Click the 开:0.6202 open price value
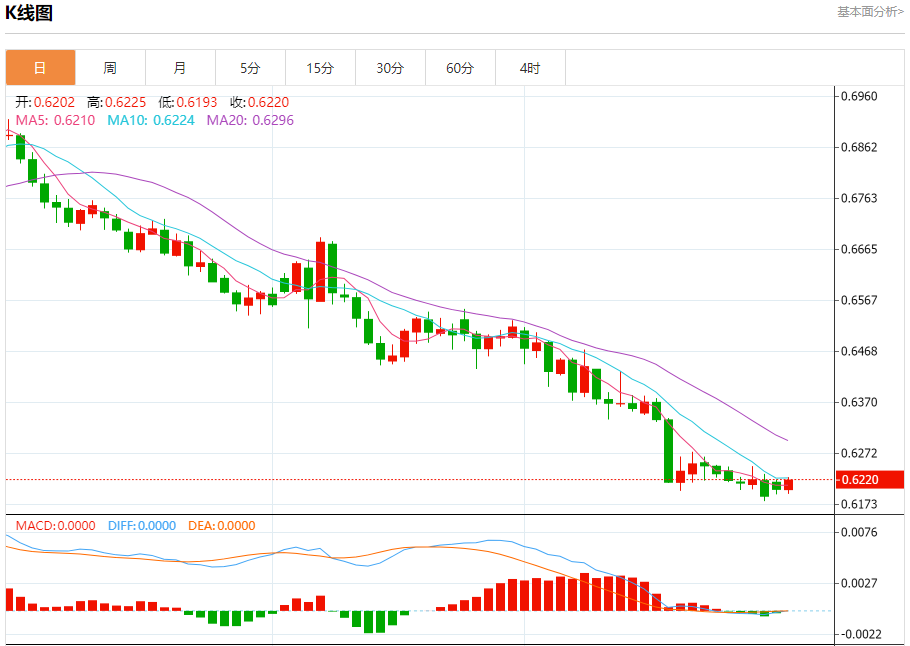 pos(45,102)
